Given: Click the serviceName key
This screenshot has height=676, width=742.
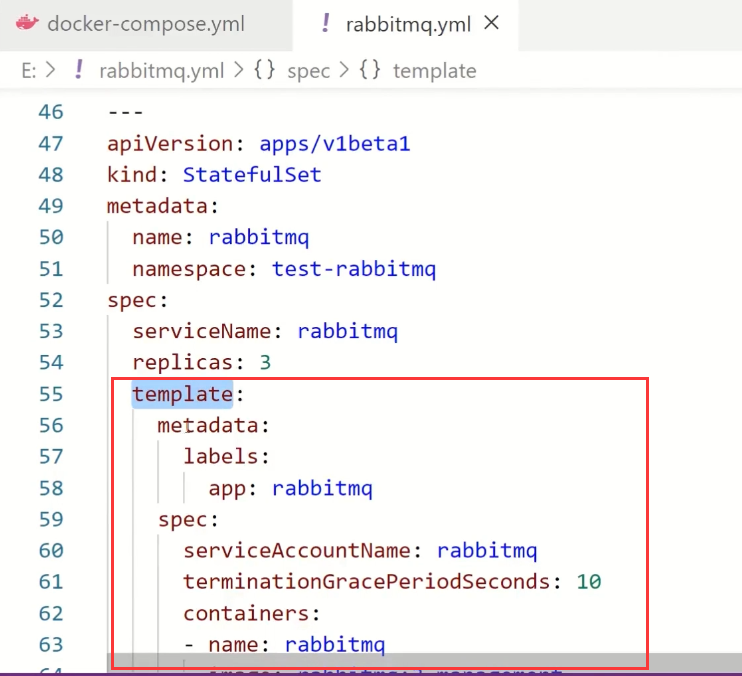Looking at the screenshot, I should [x=202, y=331].
